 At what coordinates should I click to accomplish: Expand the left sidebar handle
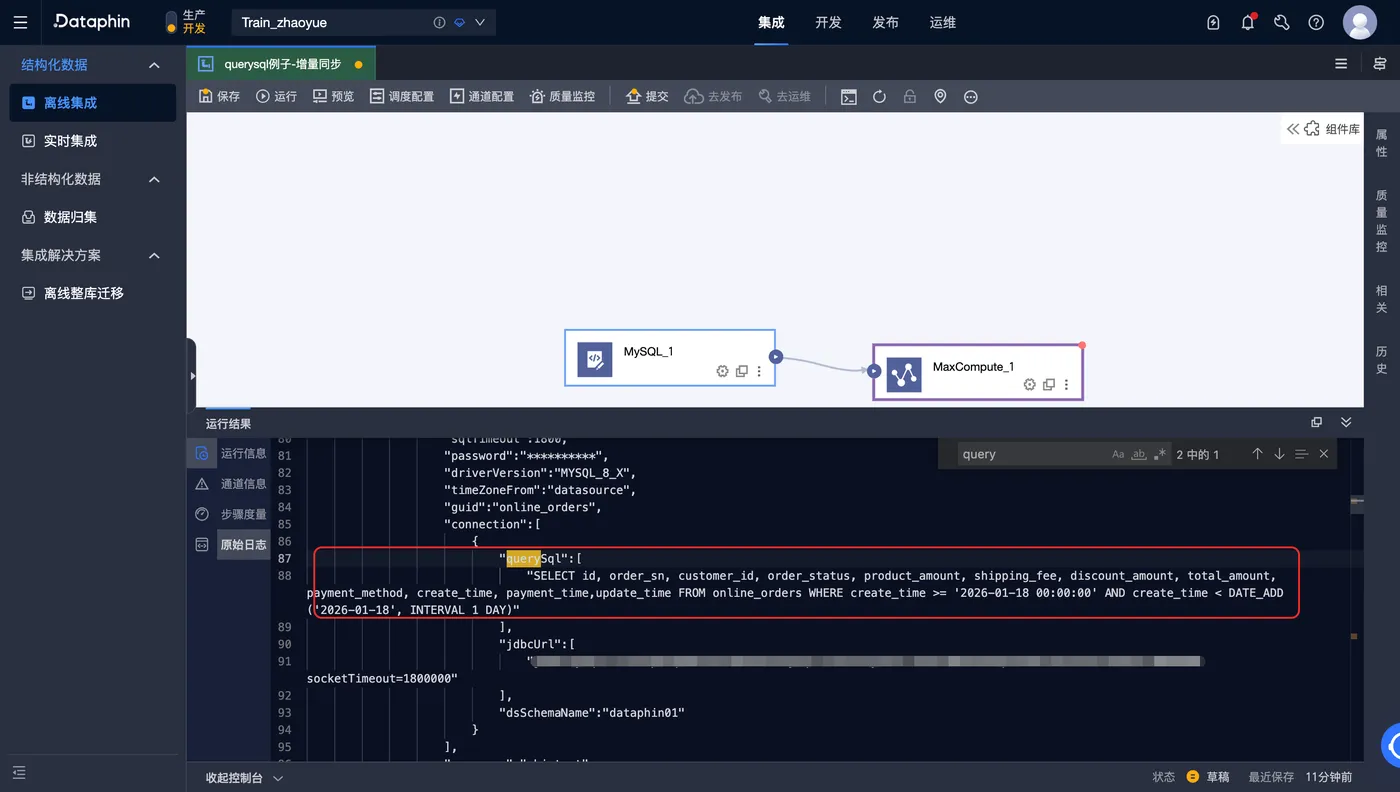192,376
